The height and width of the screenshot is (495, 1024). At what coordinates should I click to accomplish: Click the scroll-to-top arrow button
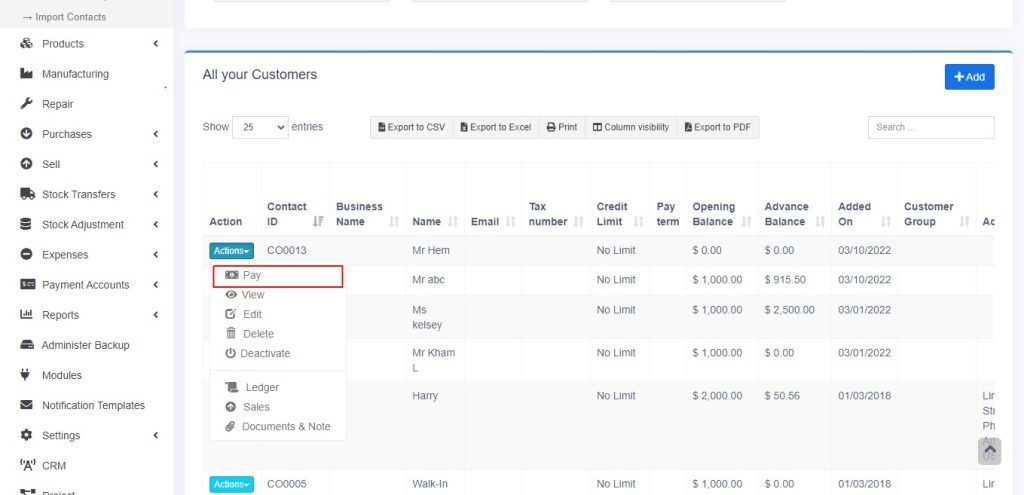(989, 451)
